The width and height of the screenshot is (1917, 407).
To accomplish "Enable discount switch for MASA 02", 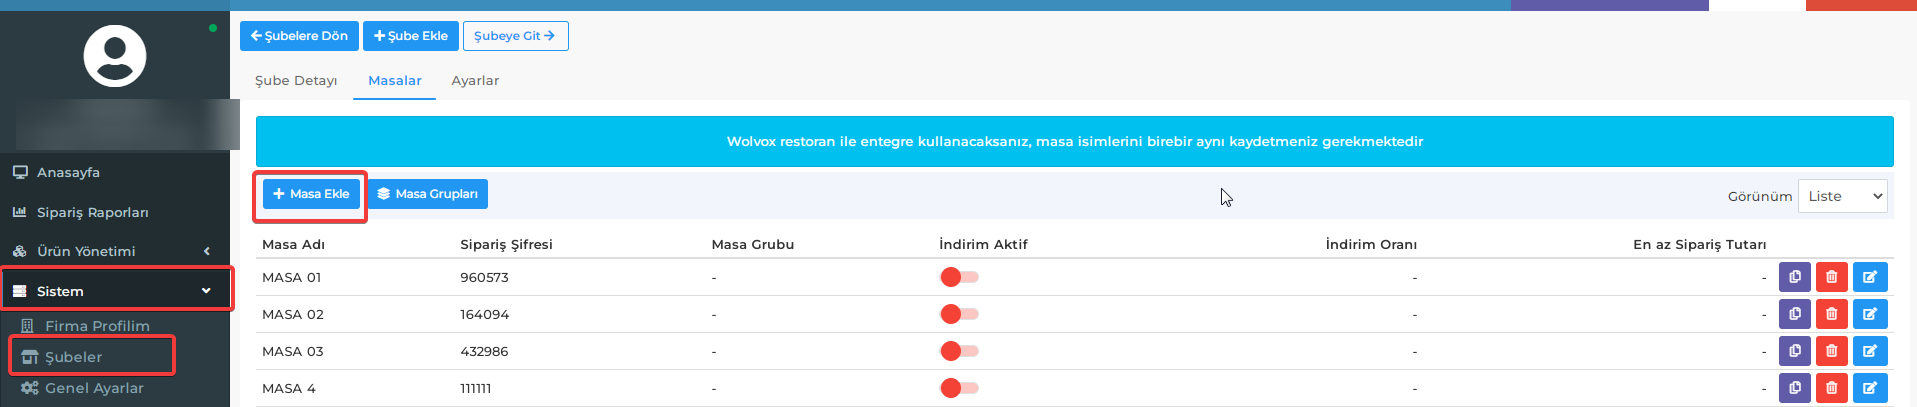I will pyautogui.click(x=959, y=314).
